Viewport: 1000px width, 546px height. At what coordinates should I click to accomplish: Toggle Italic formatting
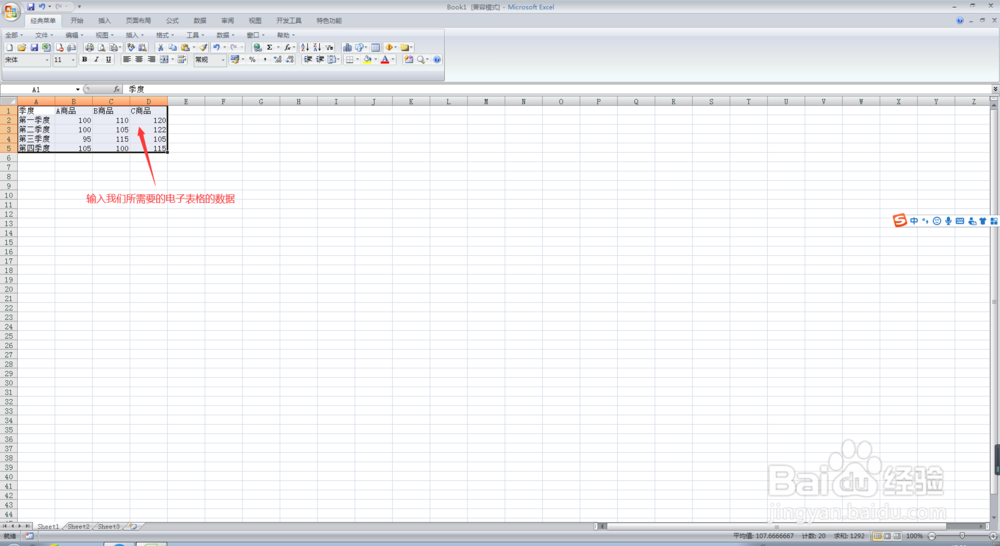click(x=96, y=59)
